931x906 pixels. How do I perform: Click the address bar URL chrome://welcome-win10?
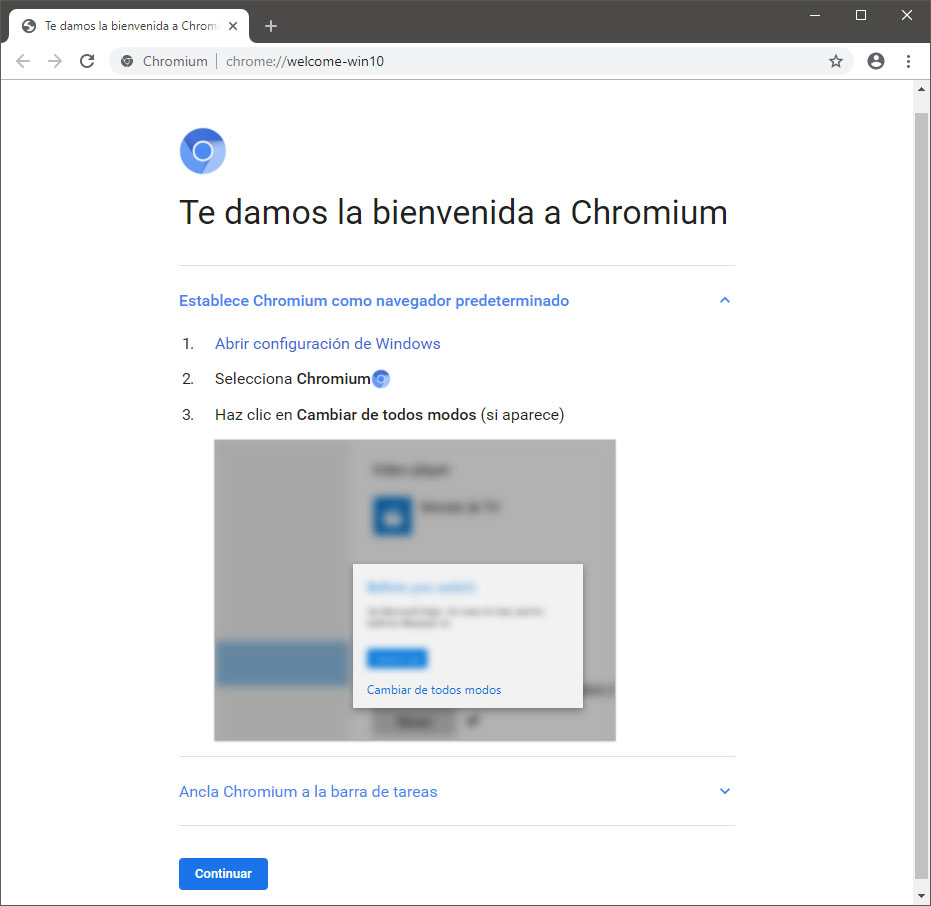tap(305, 61)
